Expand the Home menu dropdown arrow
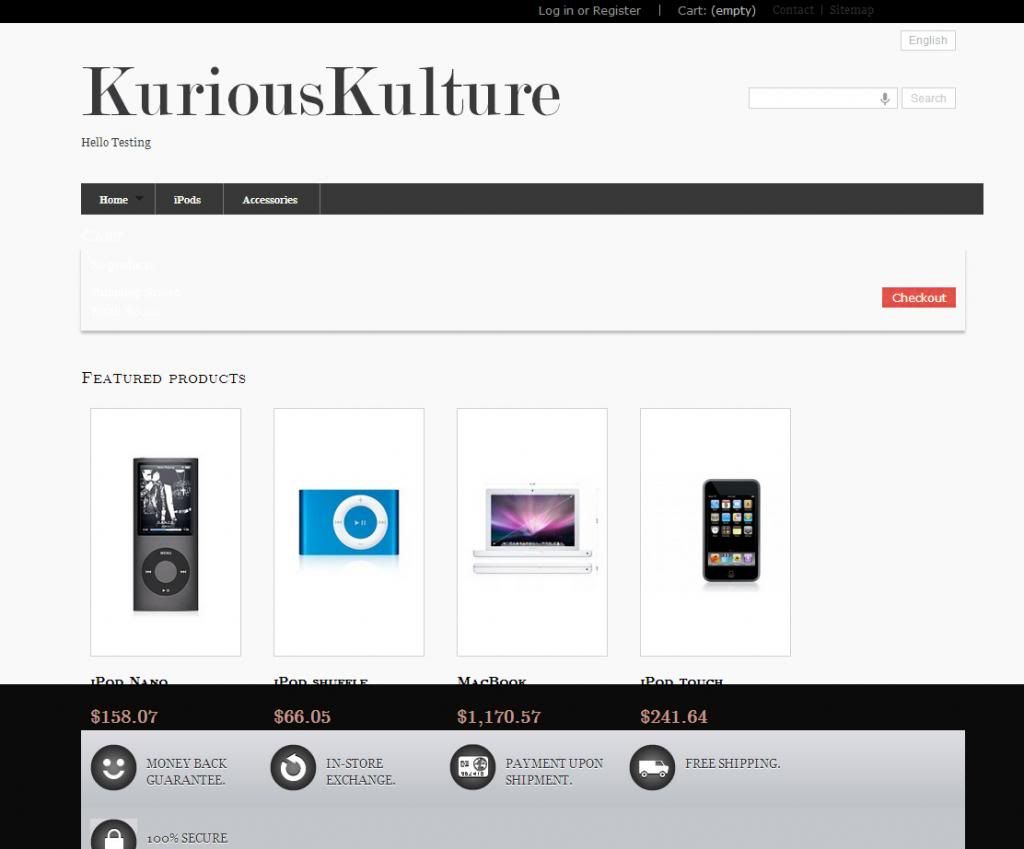 click(140, 199)
